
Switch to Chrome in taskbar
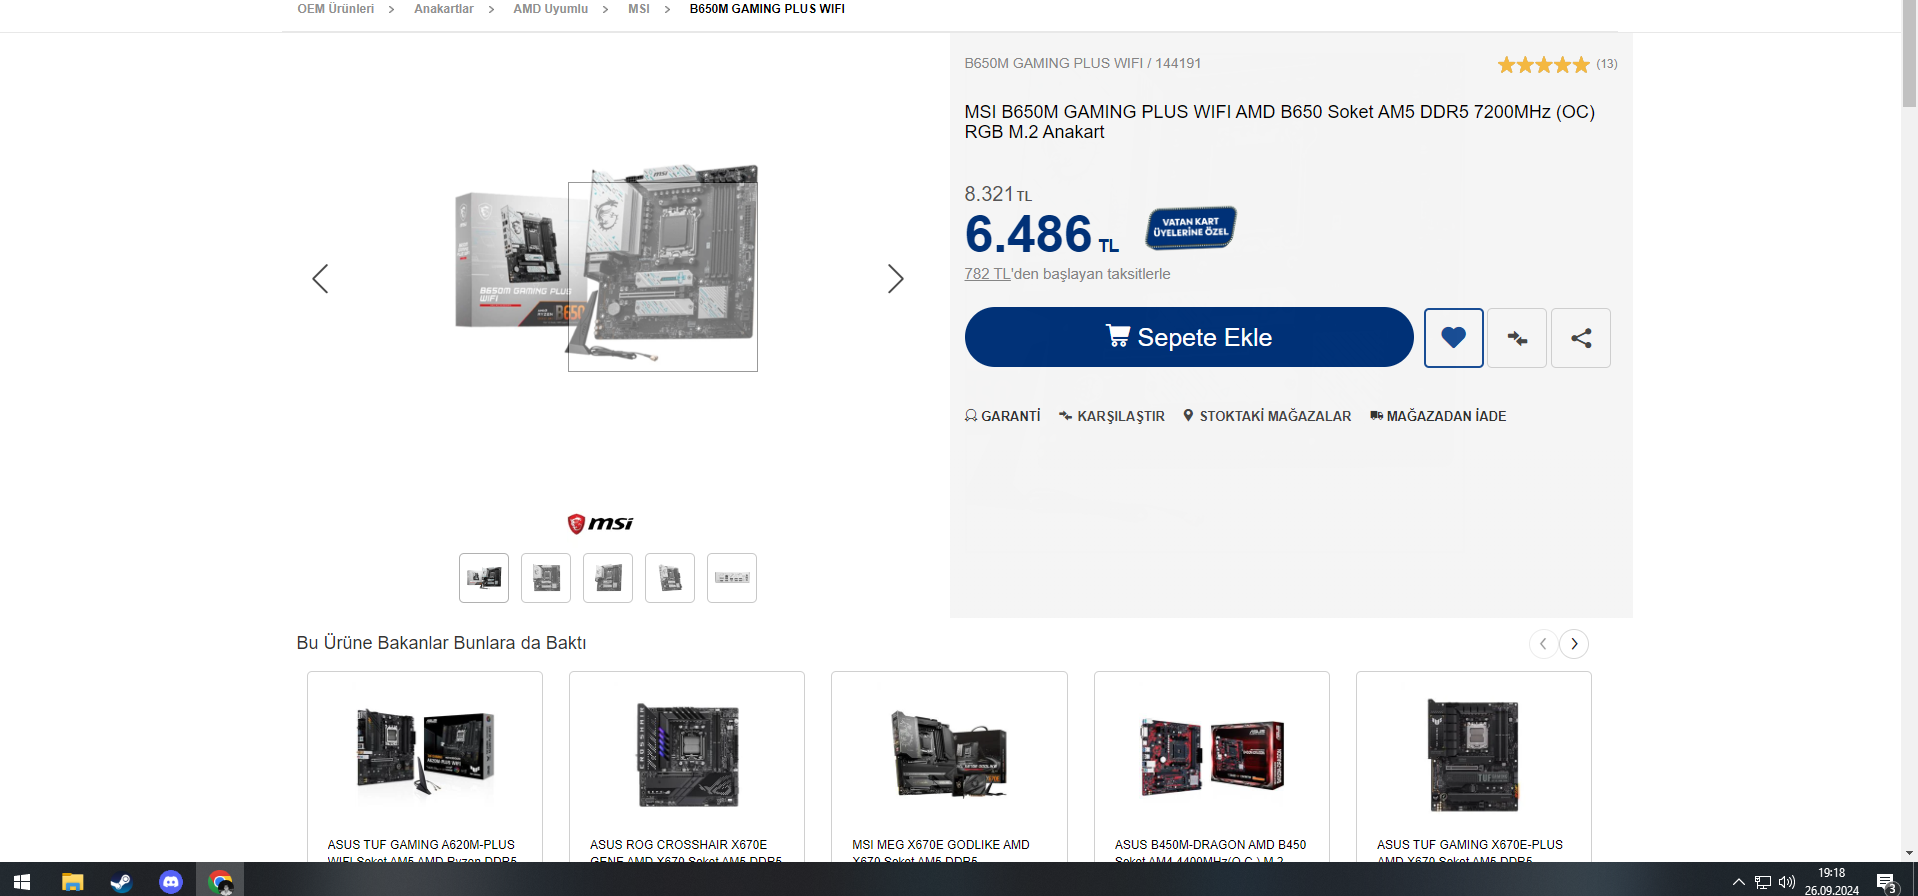[220, 882]
